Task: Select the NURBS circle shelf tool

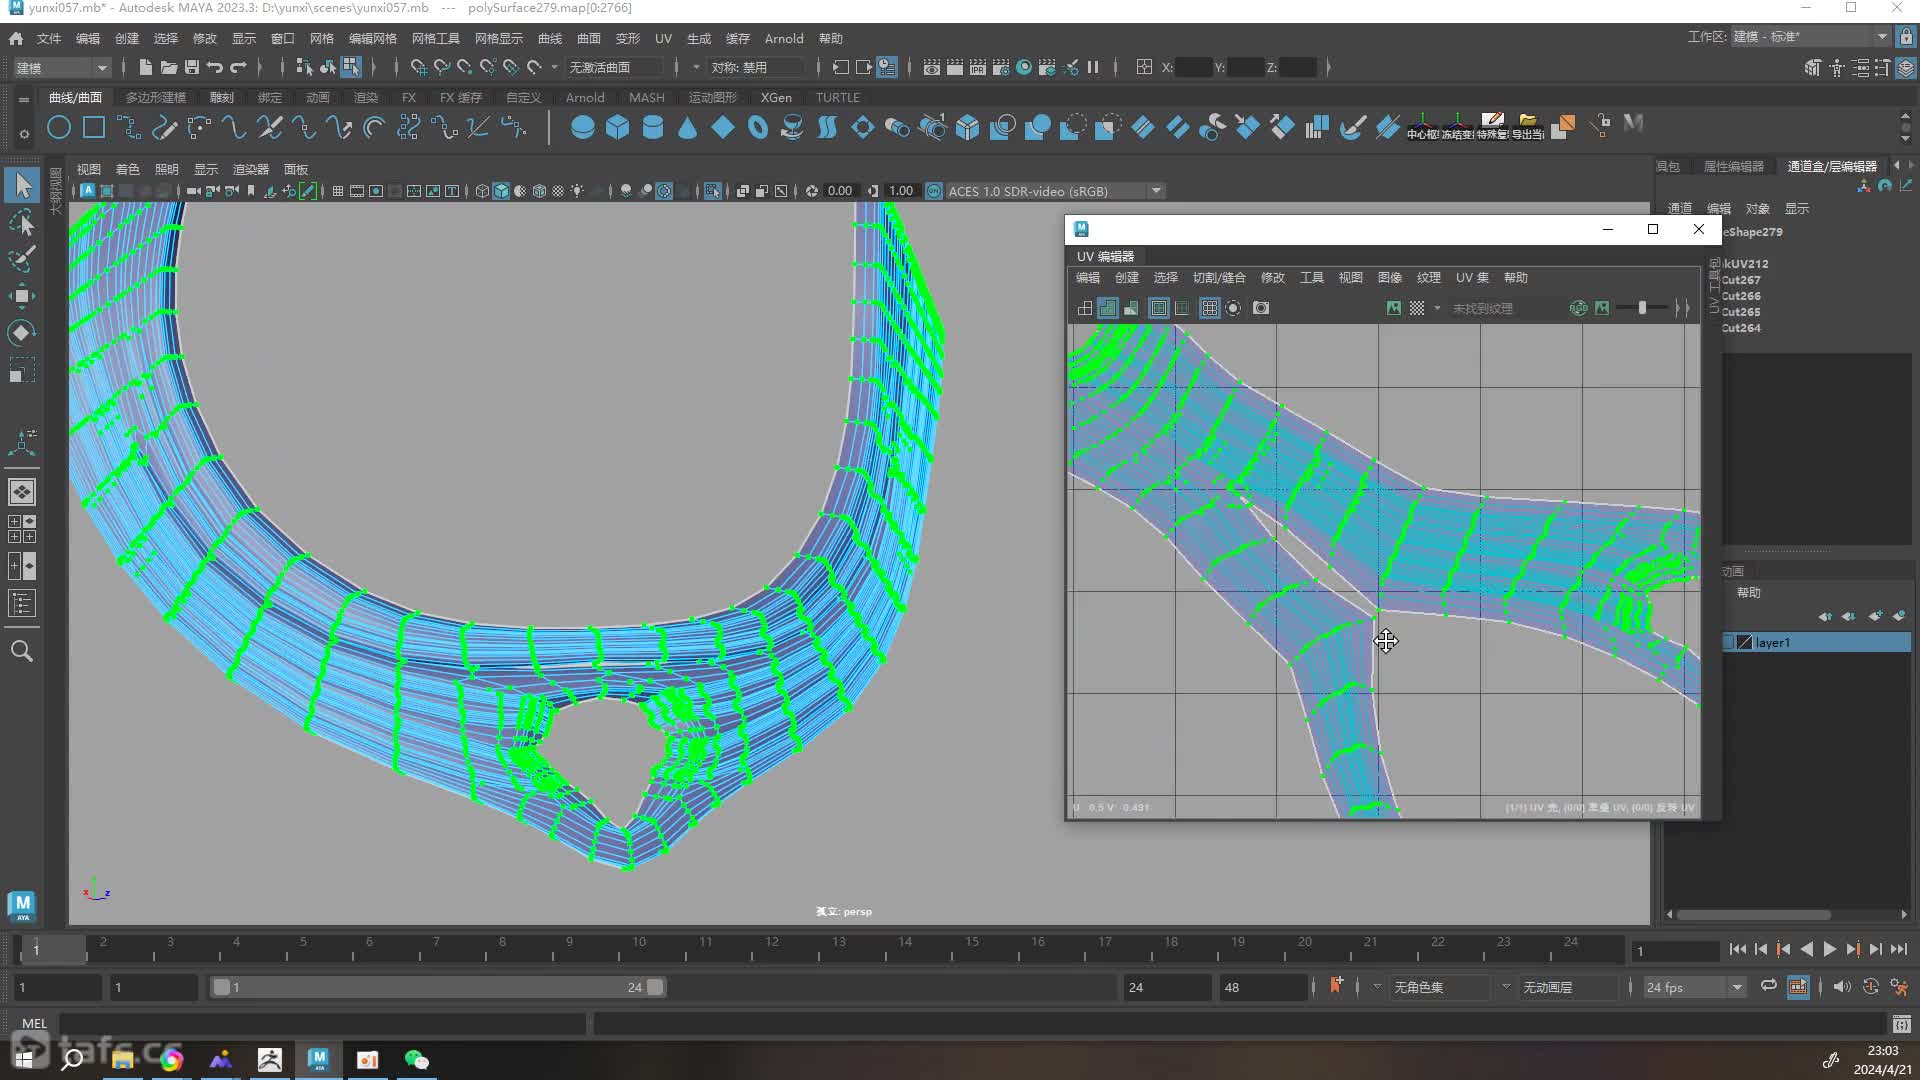Action: [x=59, y=127]
